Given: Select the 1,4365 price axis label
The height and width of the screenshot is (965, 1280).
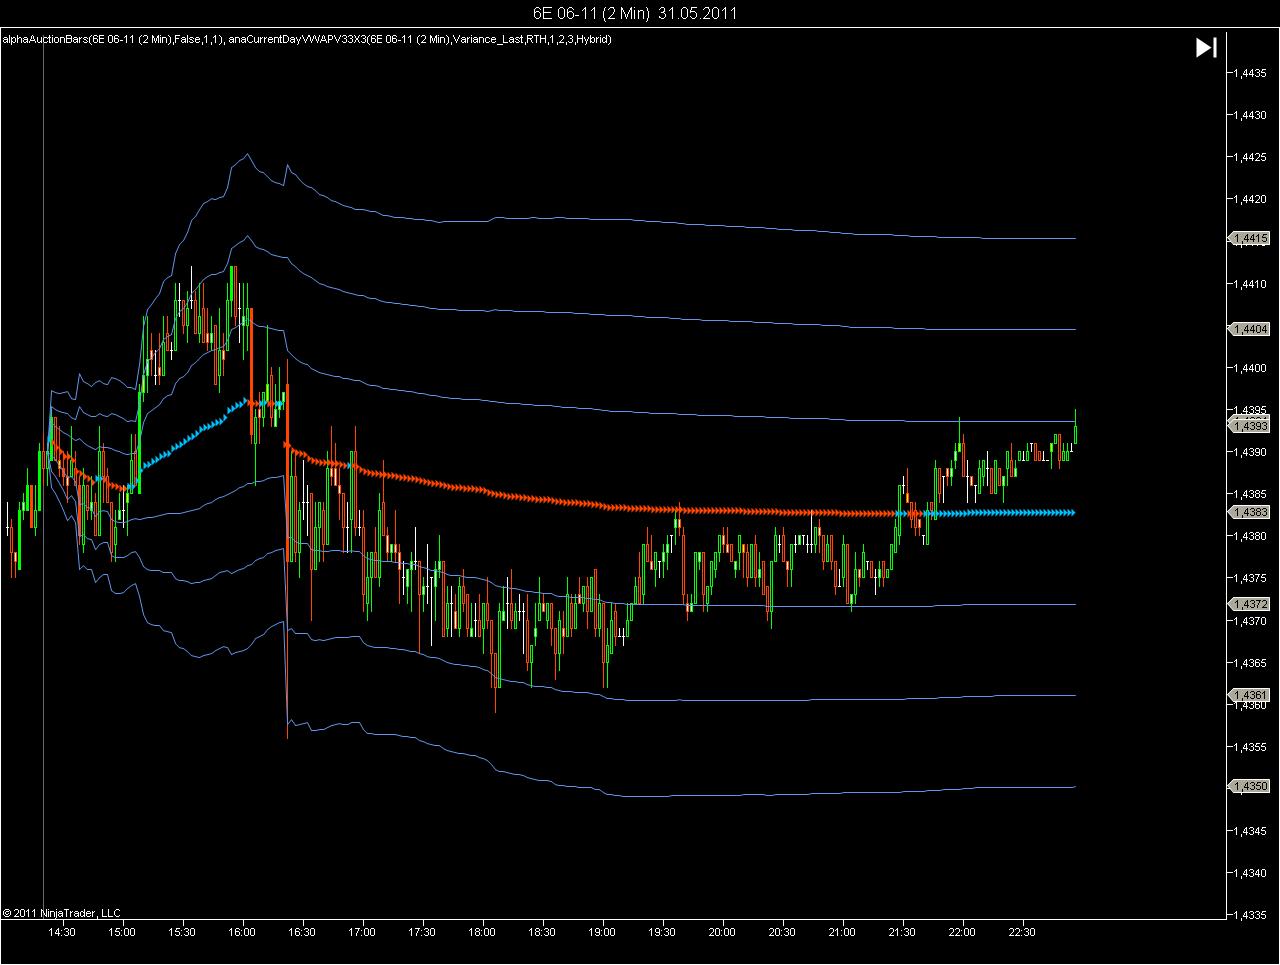Looking at the screenshot, I should (1252, 663).
